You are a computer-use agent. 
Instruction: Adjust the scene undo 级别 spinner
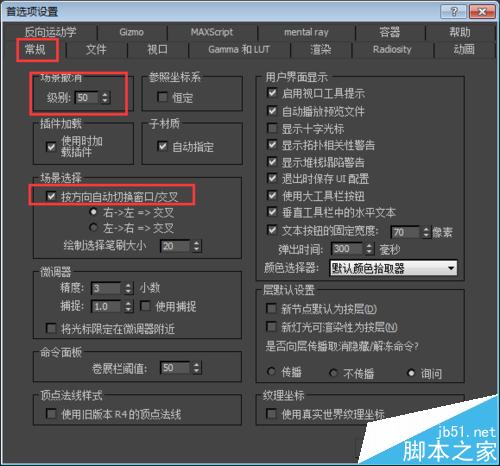pos(105,98)
